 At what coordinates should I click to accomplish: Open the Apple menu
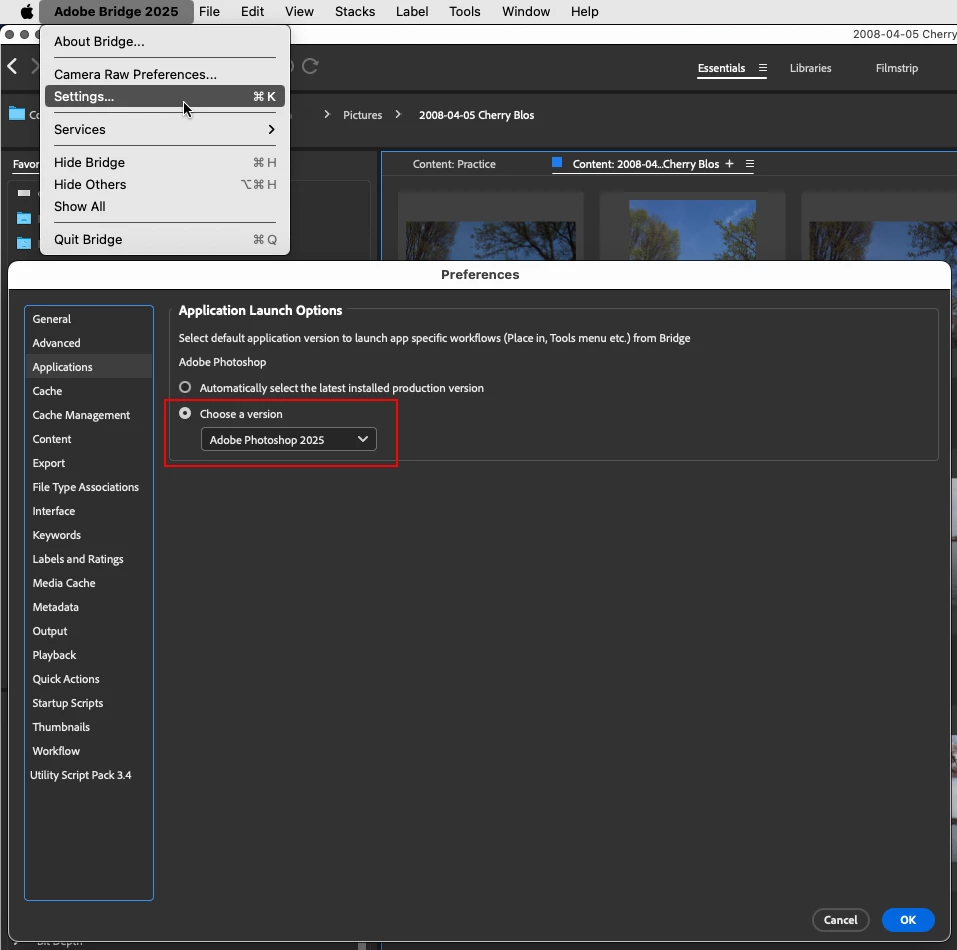pos(26,12)
